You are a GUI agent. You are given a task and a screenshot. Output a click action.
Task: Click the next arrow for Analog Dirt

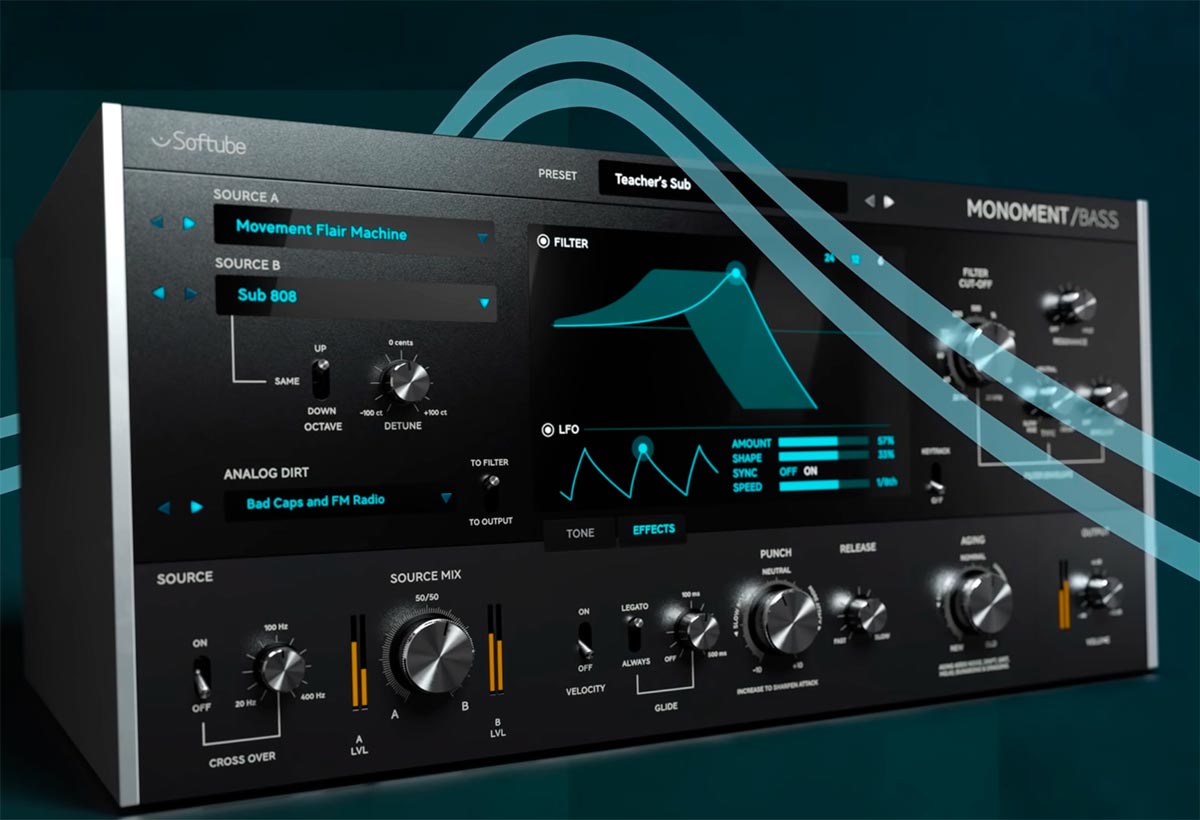(x=196, y=507)
